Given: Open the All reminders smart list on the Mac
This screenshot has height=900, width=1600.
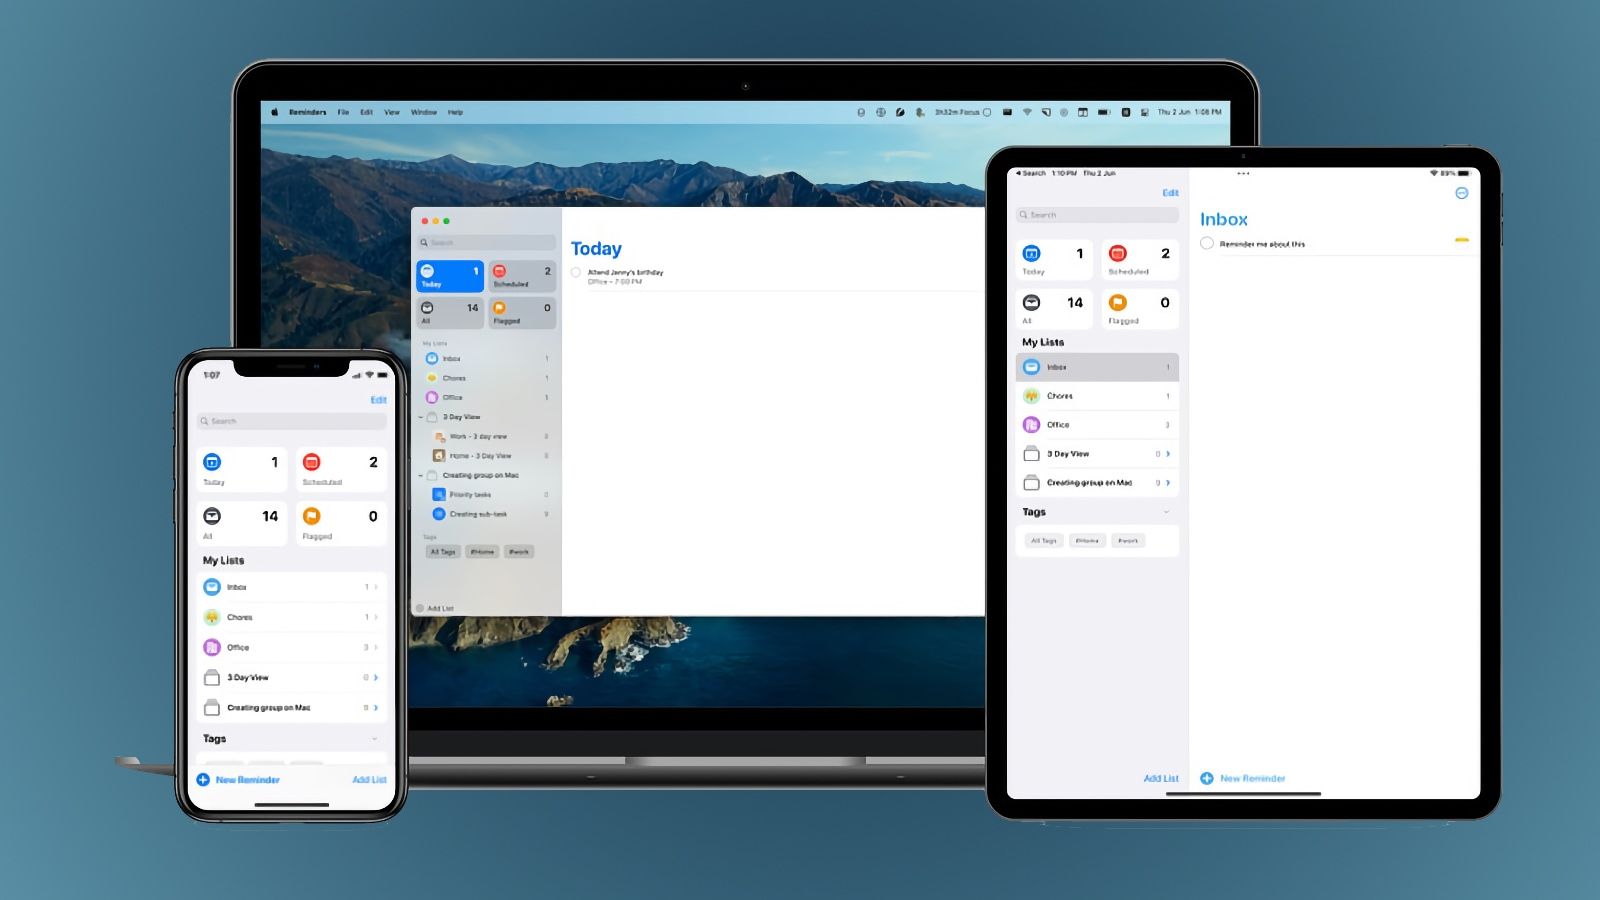Looking at the screenshot, I should [x=449, y=314].
